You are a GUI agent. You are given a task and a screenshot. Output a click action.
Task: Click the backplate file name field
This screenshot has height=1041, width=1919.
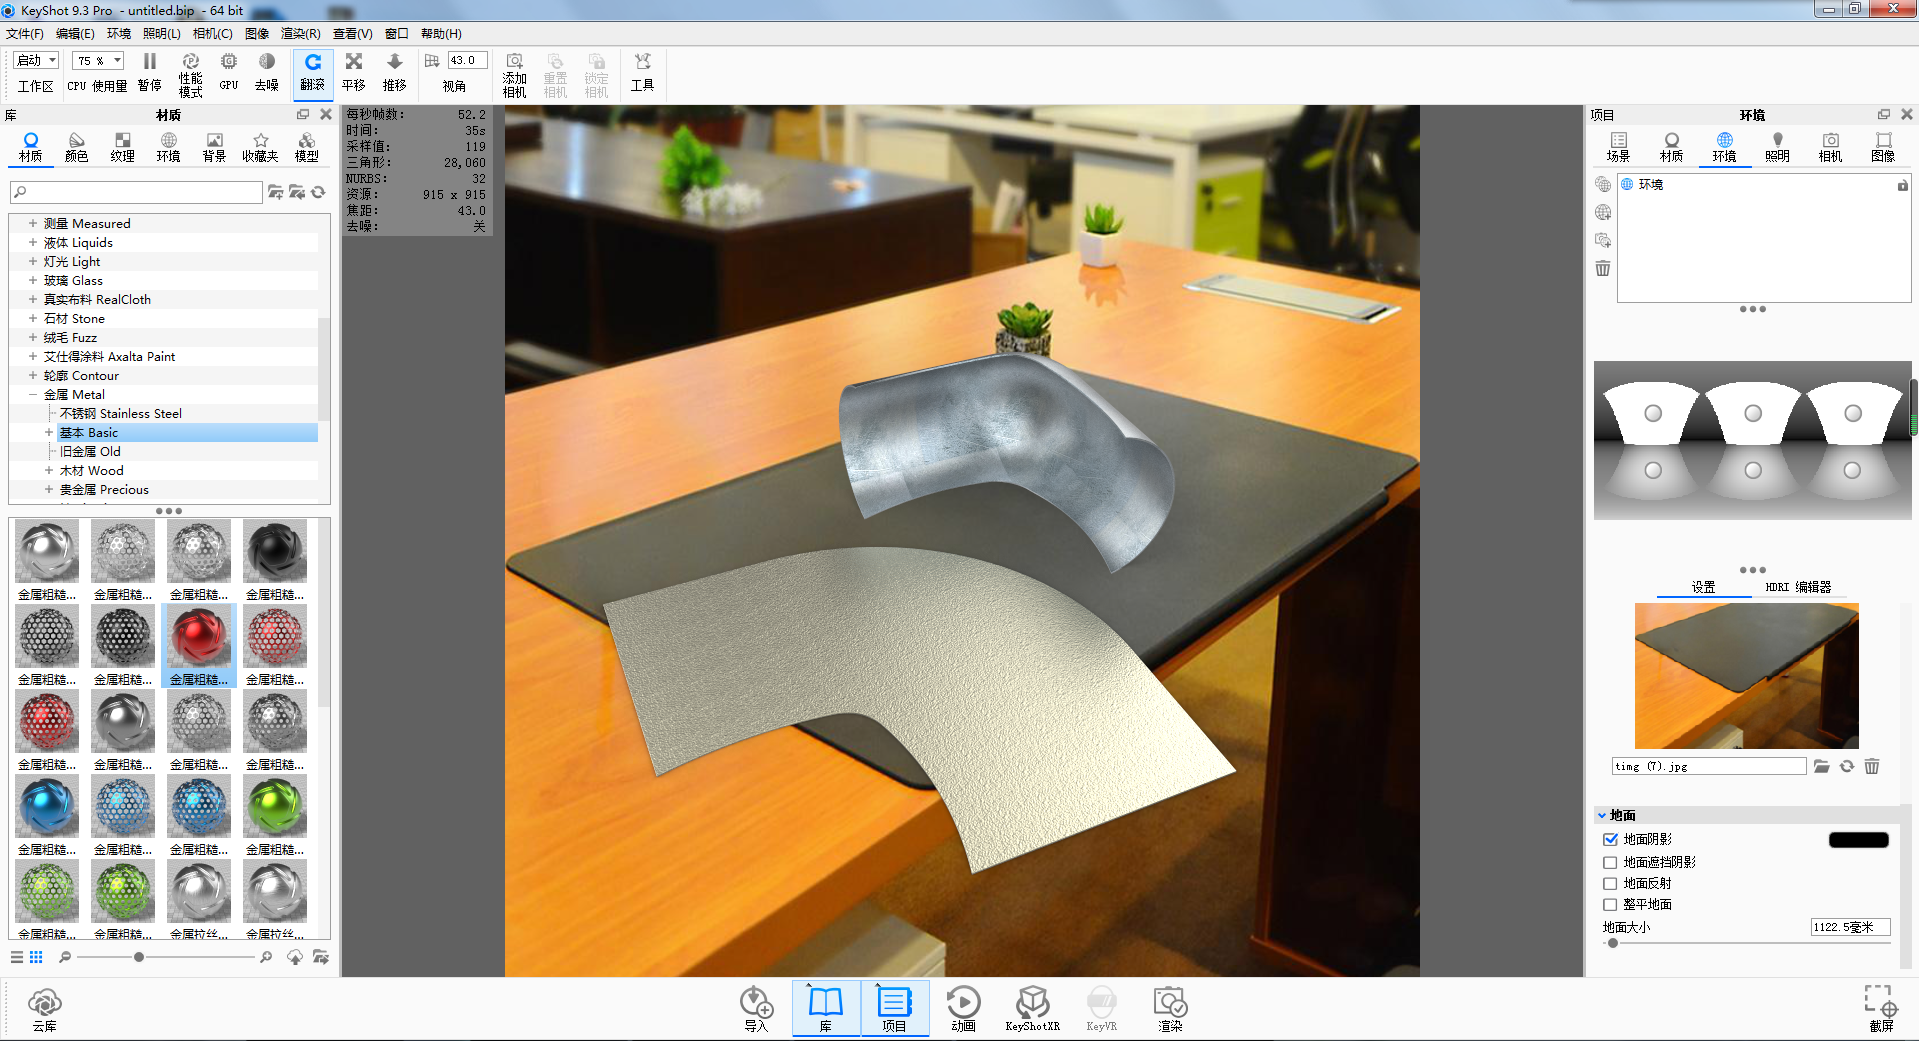[x=1709, y=766]
